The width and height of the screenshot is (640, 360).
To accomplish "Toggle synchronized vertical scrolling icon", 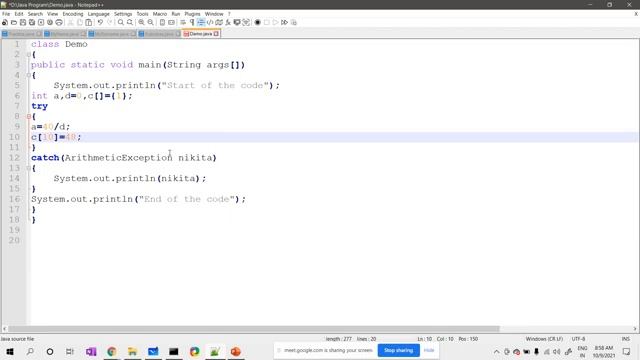I will 162,22.
